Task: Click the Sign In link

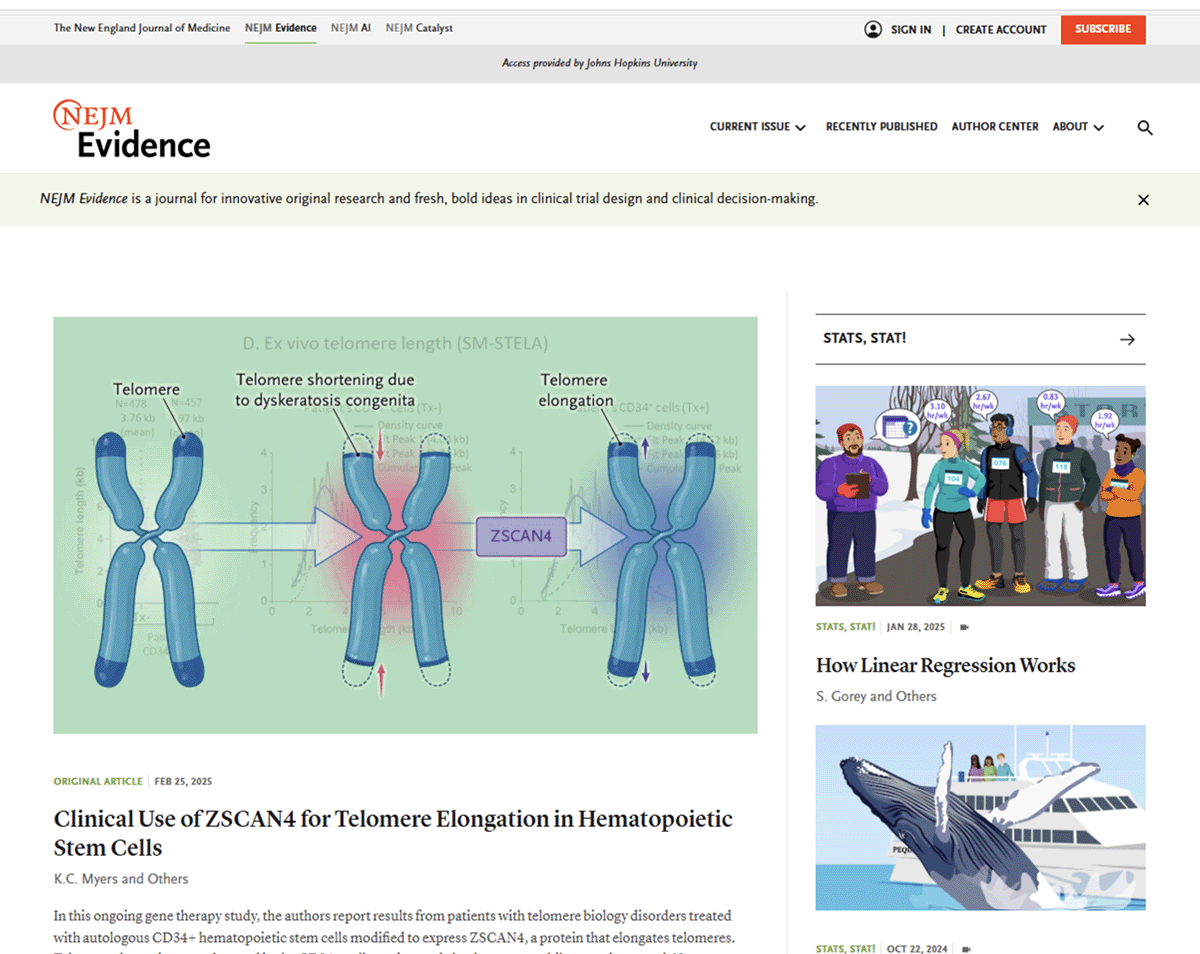Action: pyautogui.click(x=911, y=30)
